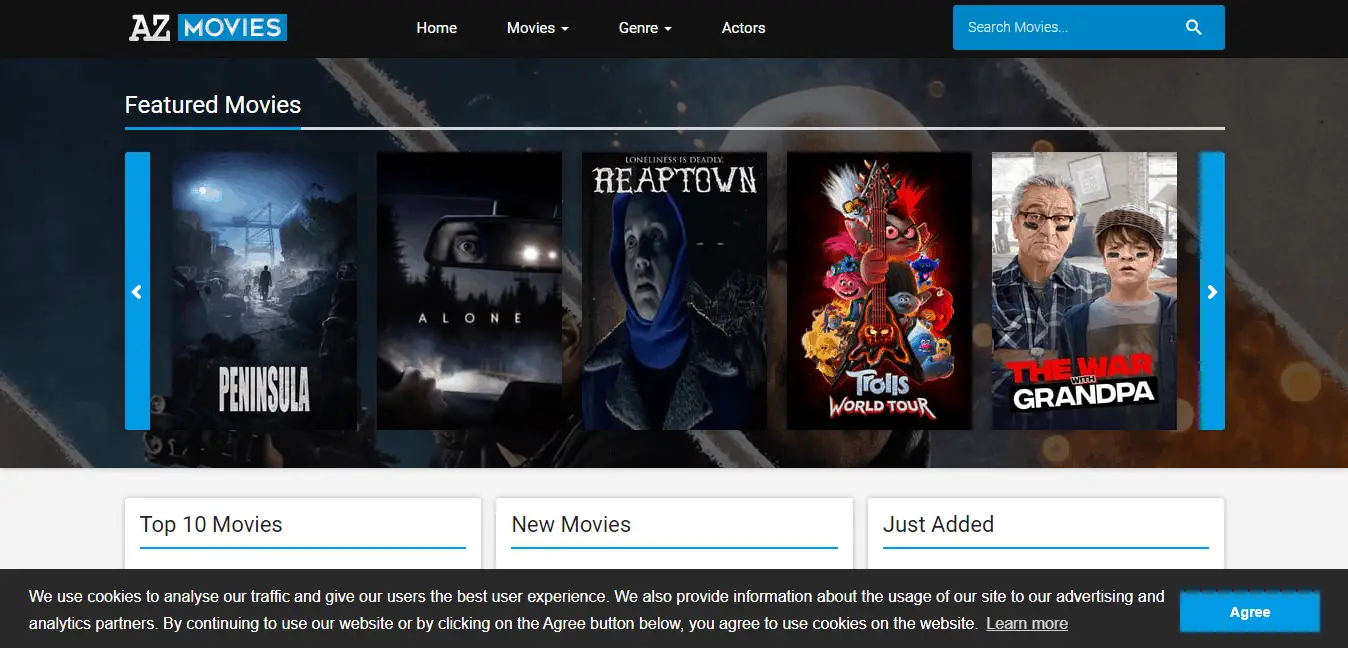Click the Agree cookie button
The width and height of the screenshot is (1348, 648).
tap(1250, 612)
